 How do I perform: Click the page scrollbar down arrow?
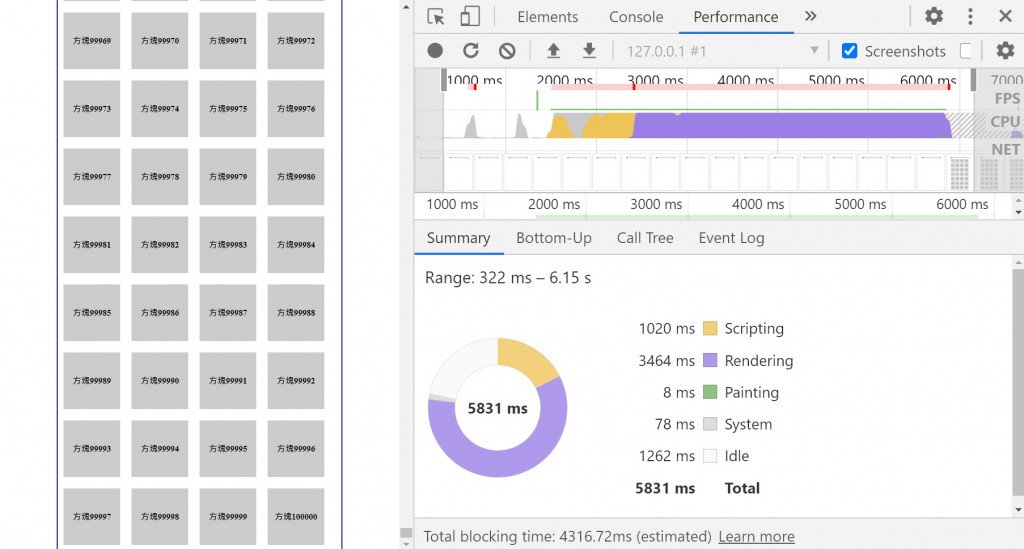tap(406, 544)
